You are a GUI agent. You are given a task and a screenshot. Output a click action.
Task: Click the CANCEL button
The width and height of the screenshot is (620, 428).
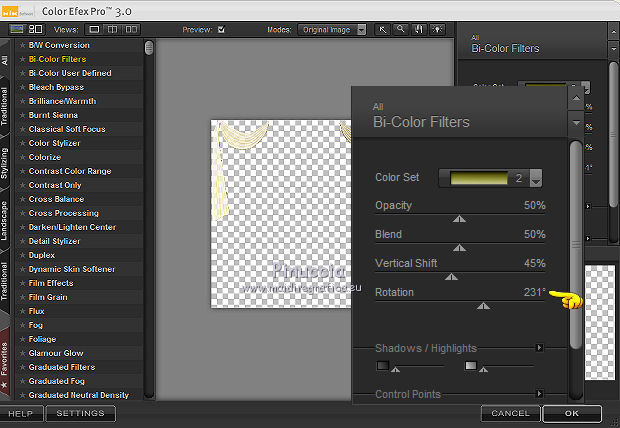click(x=510, y=414)
